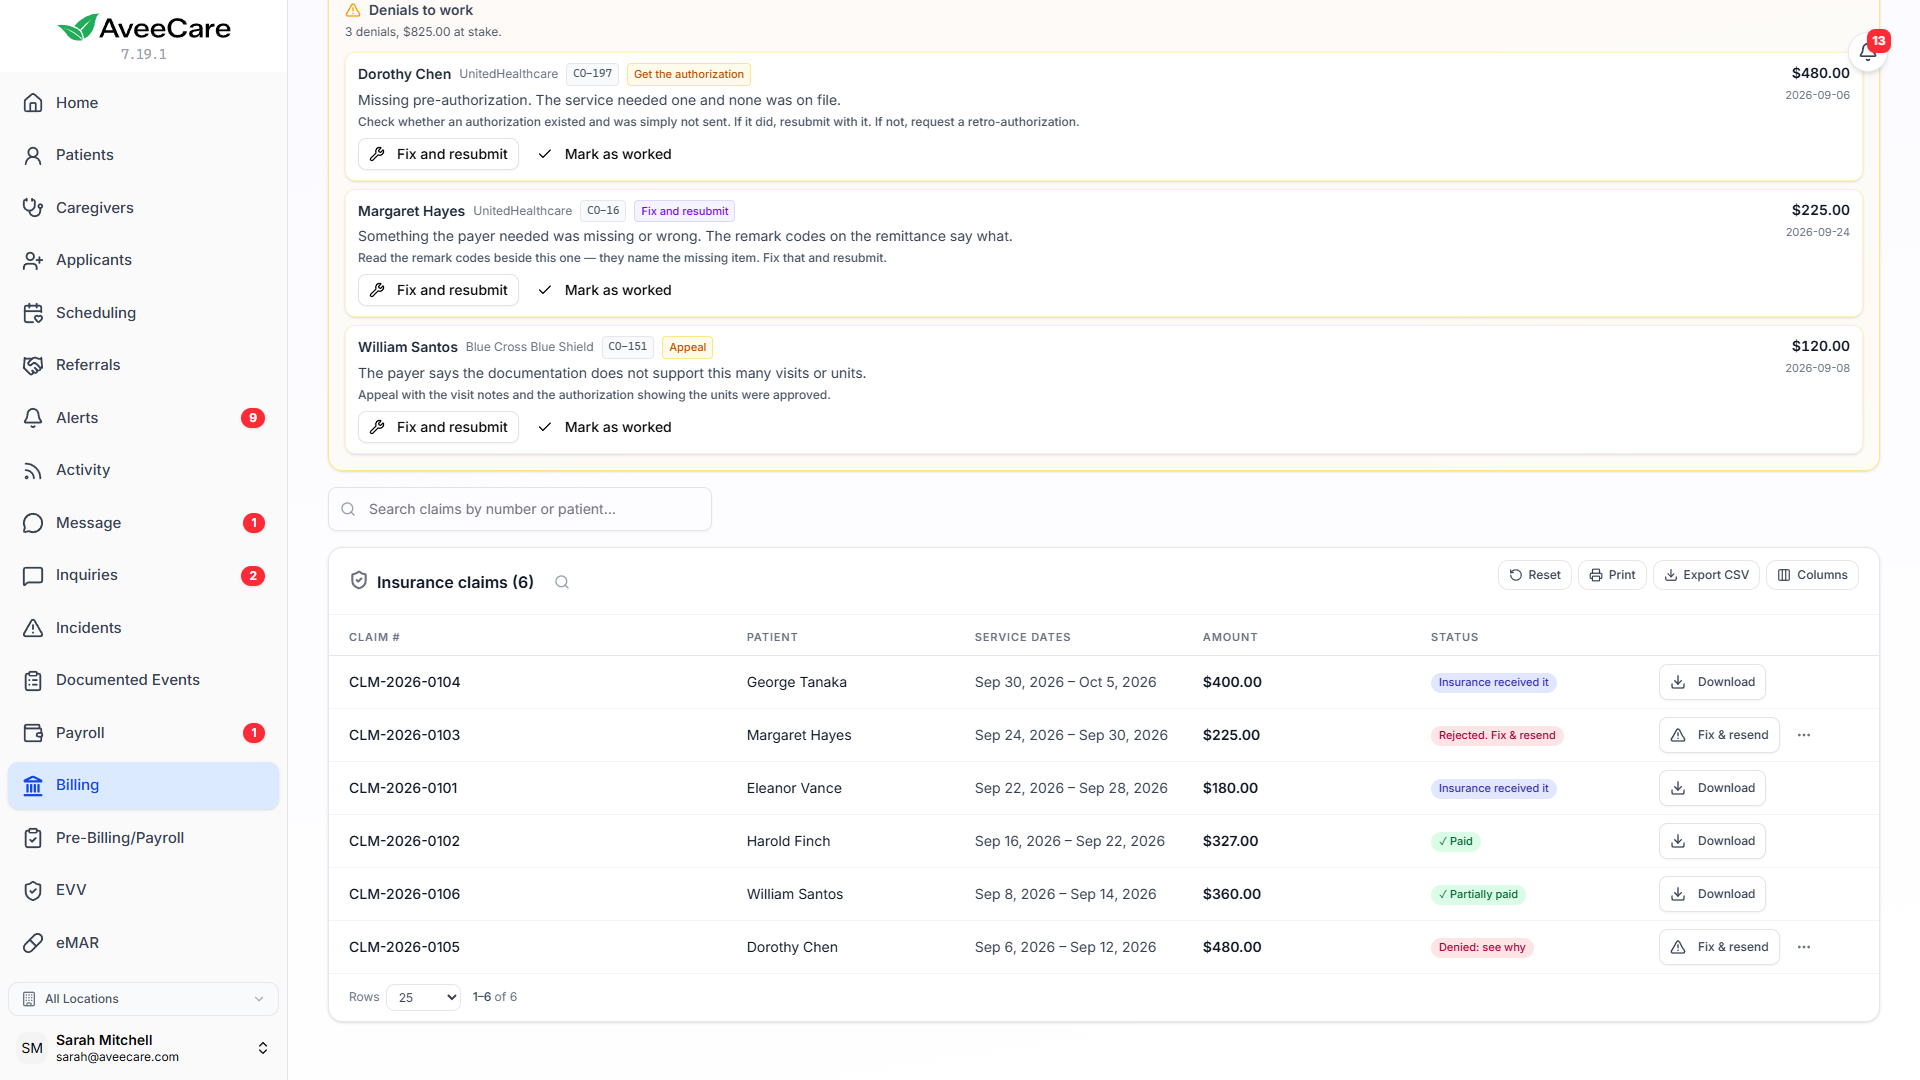Click the Scheduling calendar icon
This screenshot has height=1080, width=1920.
33,313
